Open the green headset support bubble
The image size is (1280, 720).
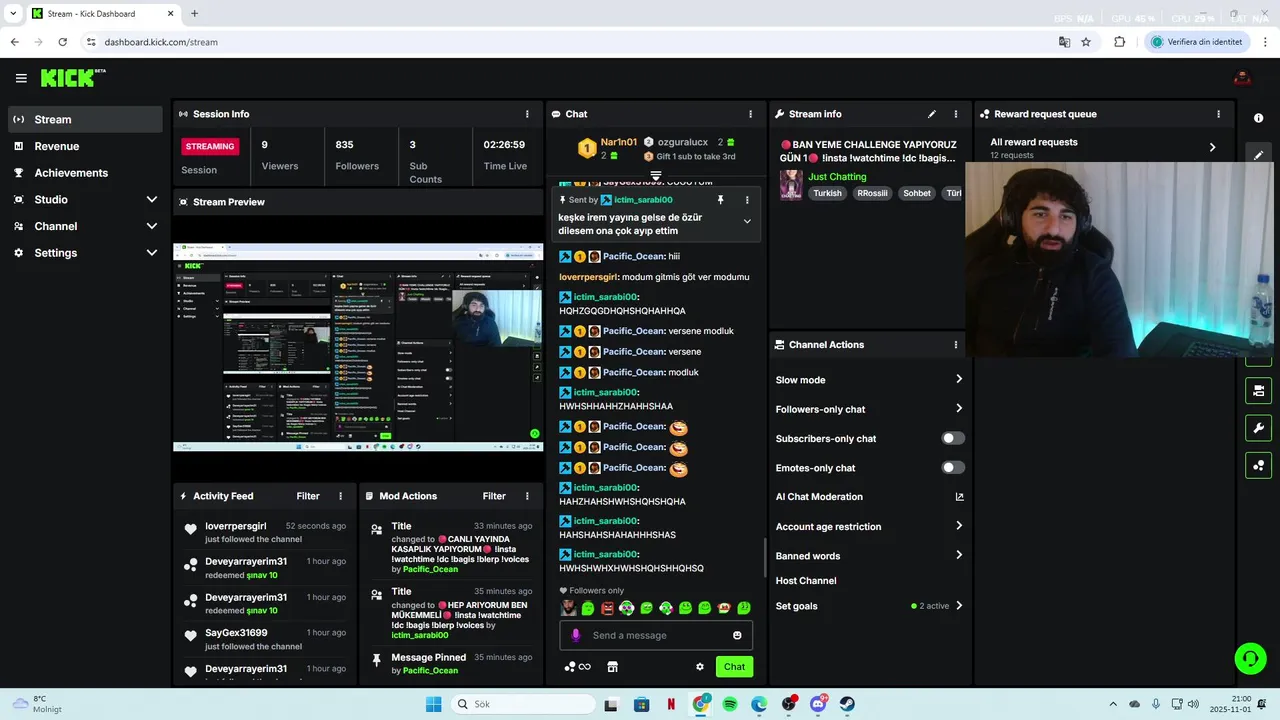(1250, 658)
